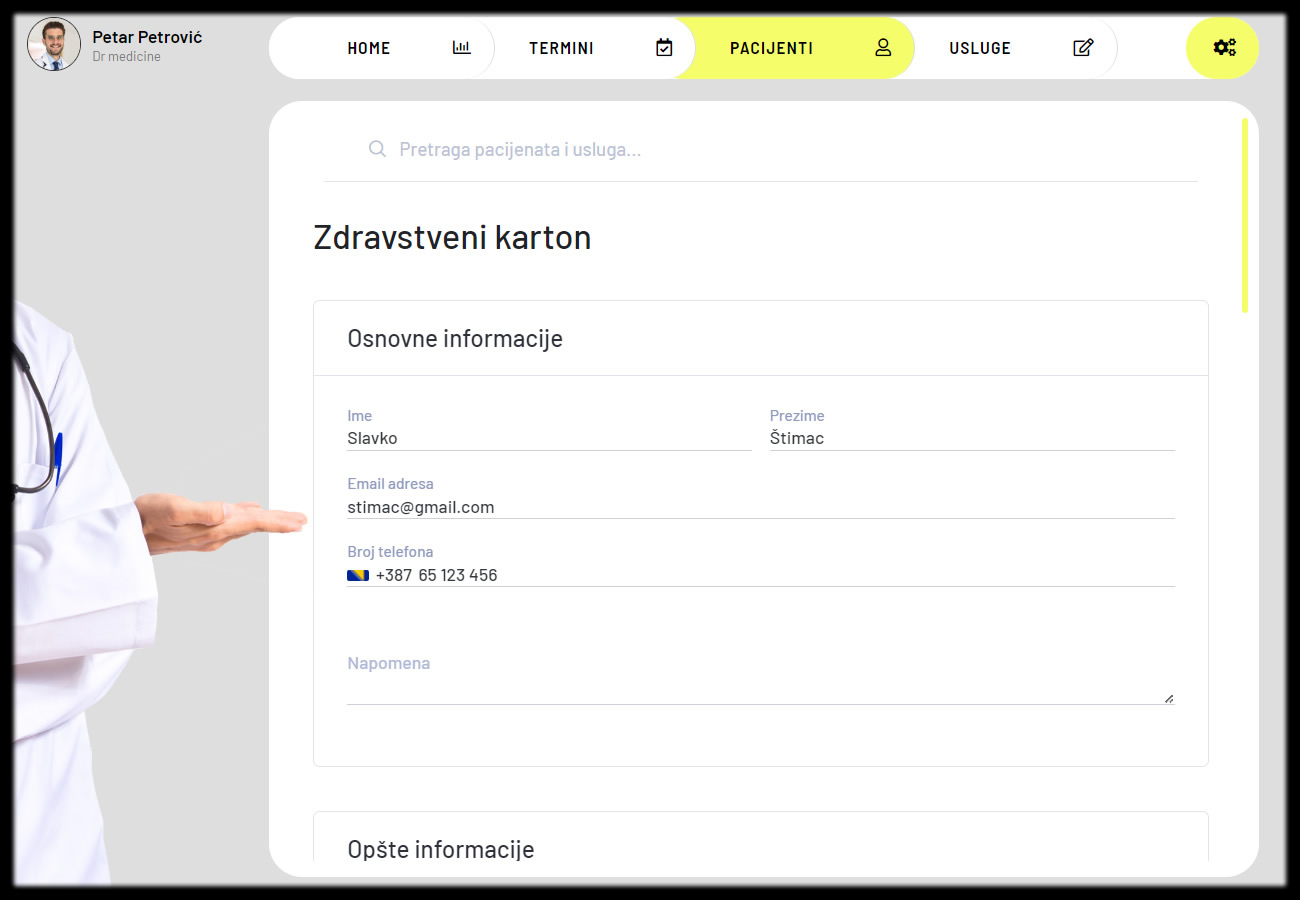Switch to the TERMINI tab
The height and width of the screenshot is (900, 1300).
(x=561, y=48)
